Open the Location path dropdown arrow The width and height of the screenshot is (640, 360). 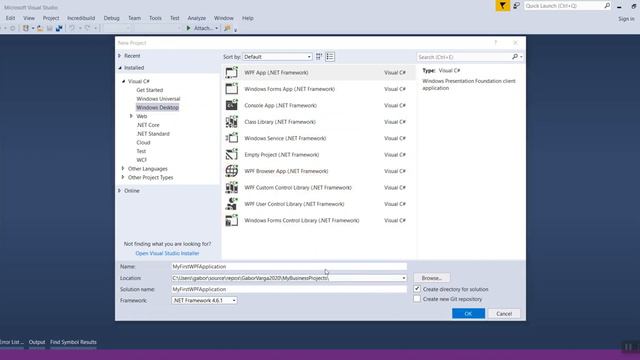[x=404, y=278]
